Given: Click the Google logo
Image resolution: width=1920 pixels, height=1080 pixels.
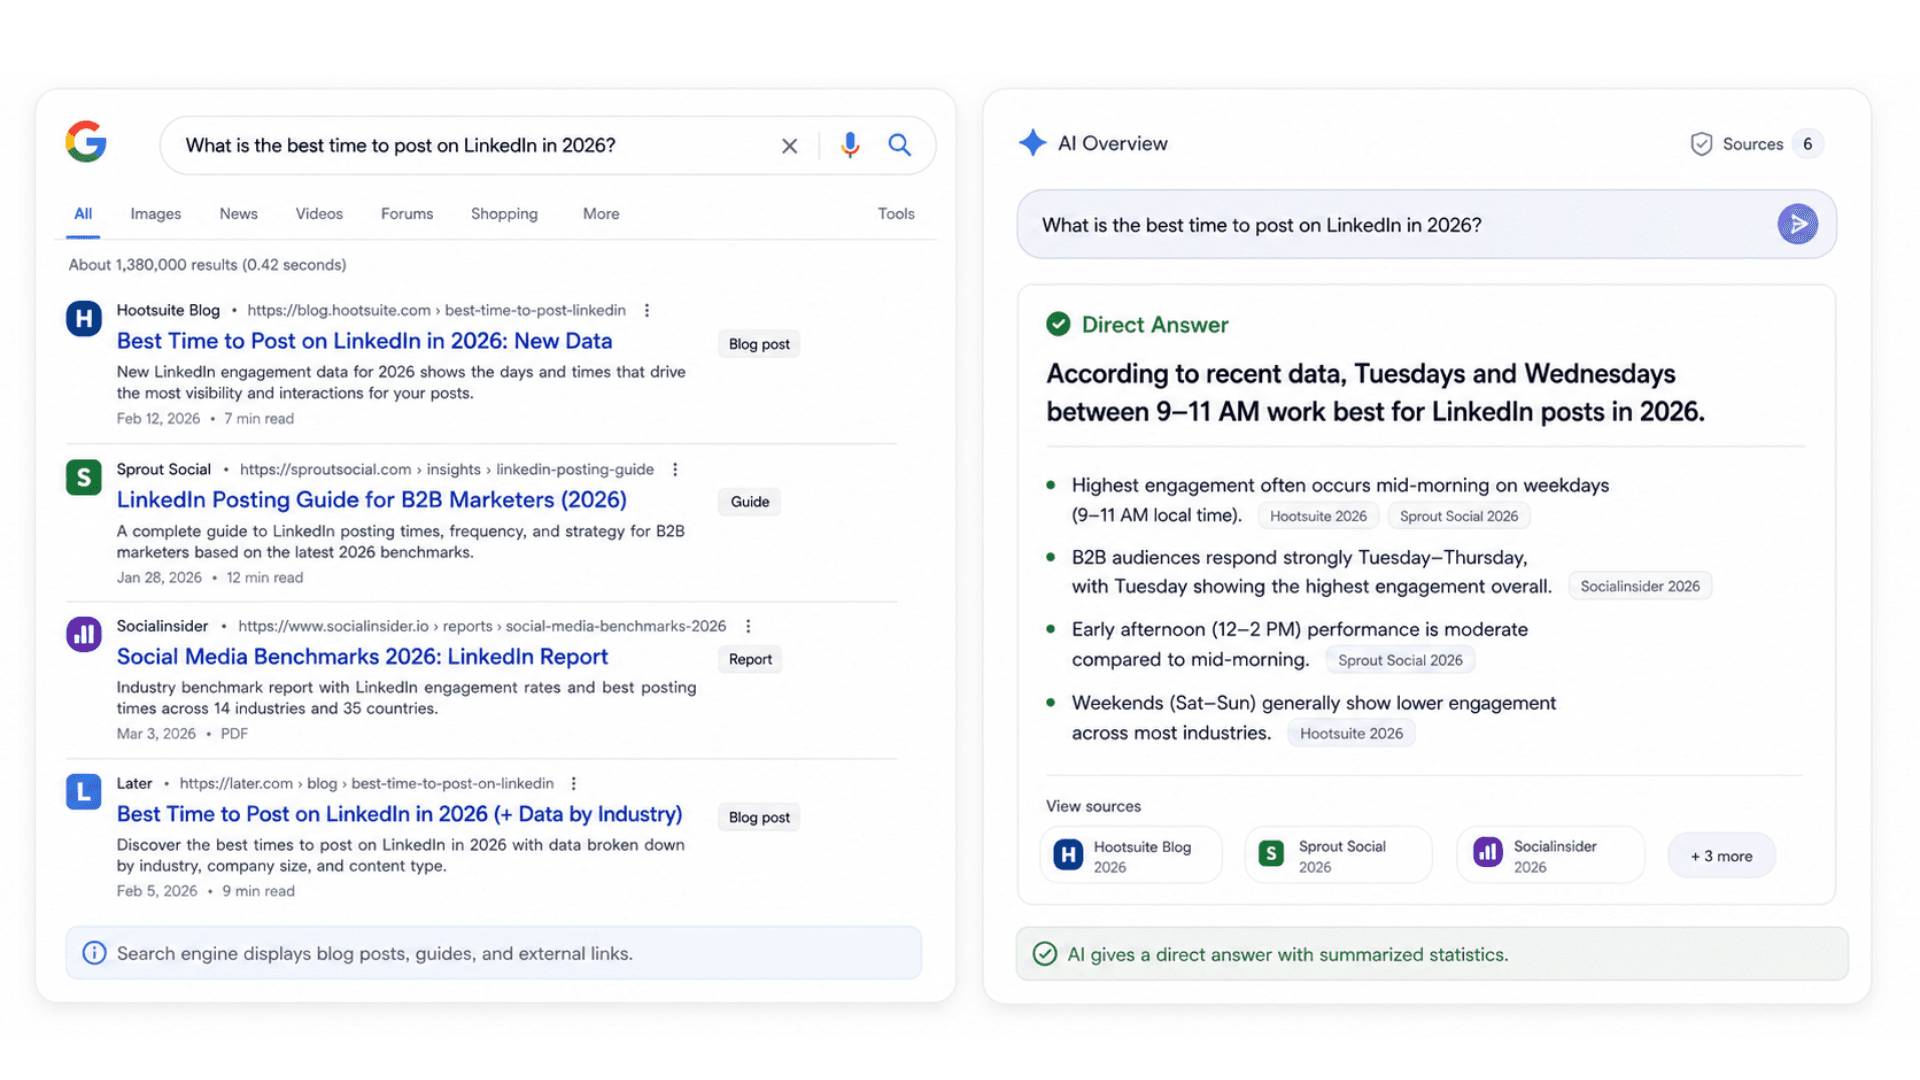Looking at the screenshot, I should 86,142.
